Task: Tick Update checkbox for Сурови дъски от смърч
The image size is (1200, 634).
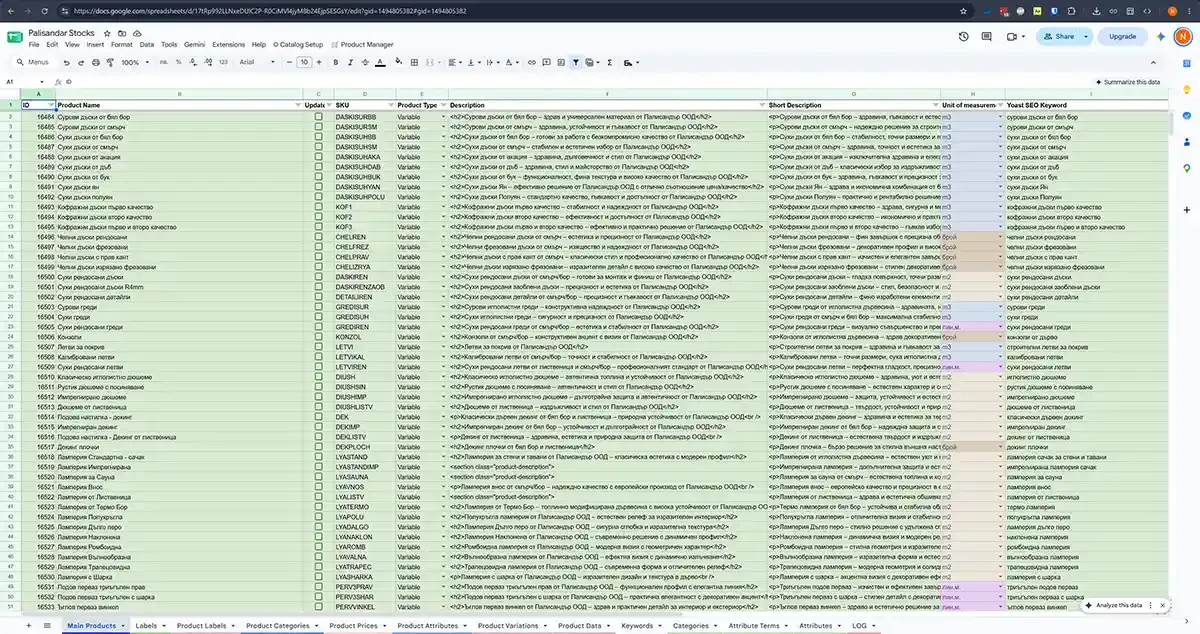Action: 319,126
